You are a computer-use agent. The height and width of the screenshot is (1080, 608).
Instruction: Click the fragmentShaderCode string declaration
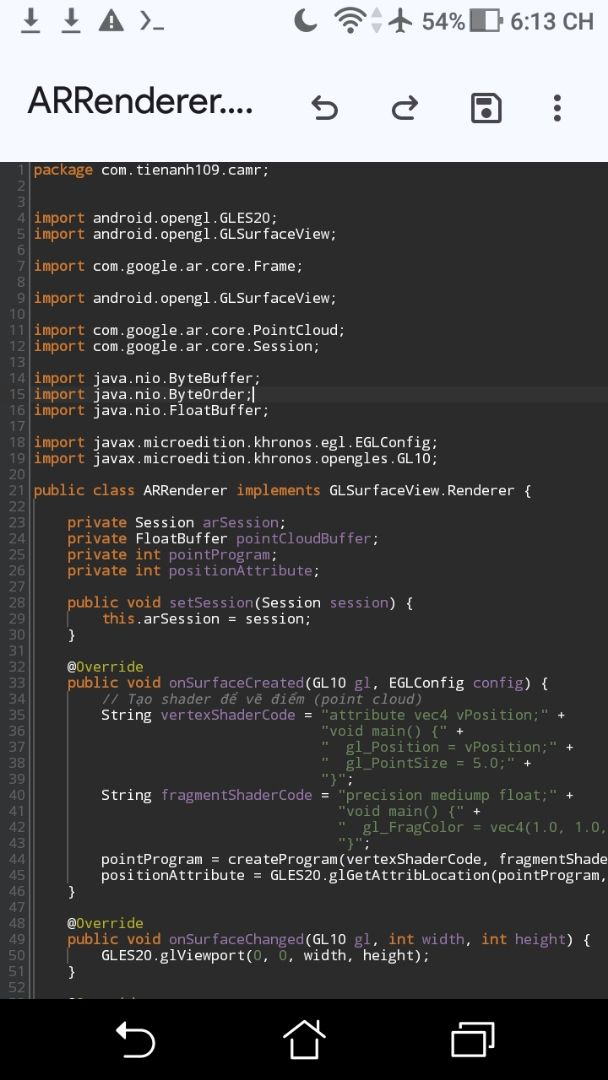337,796
